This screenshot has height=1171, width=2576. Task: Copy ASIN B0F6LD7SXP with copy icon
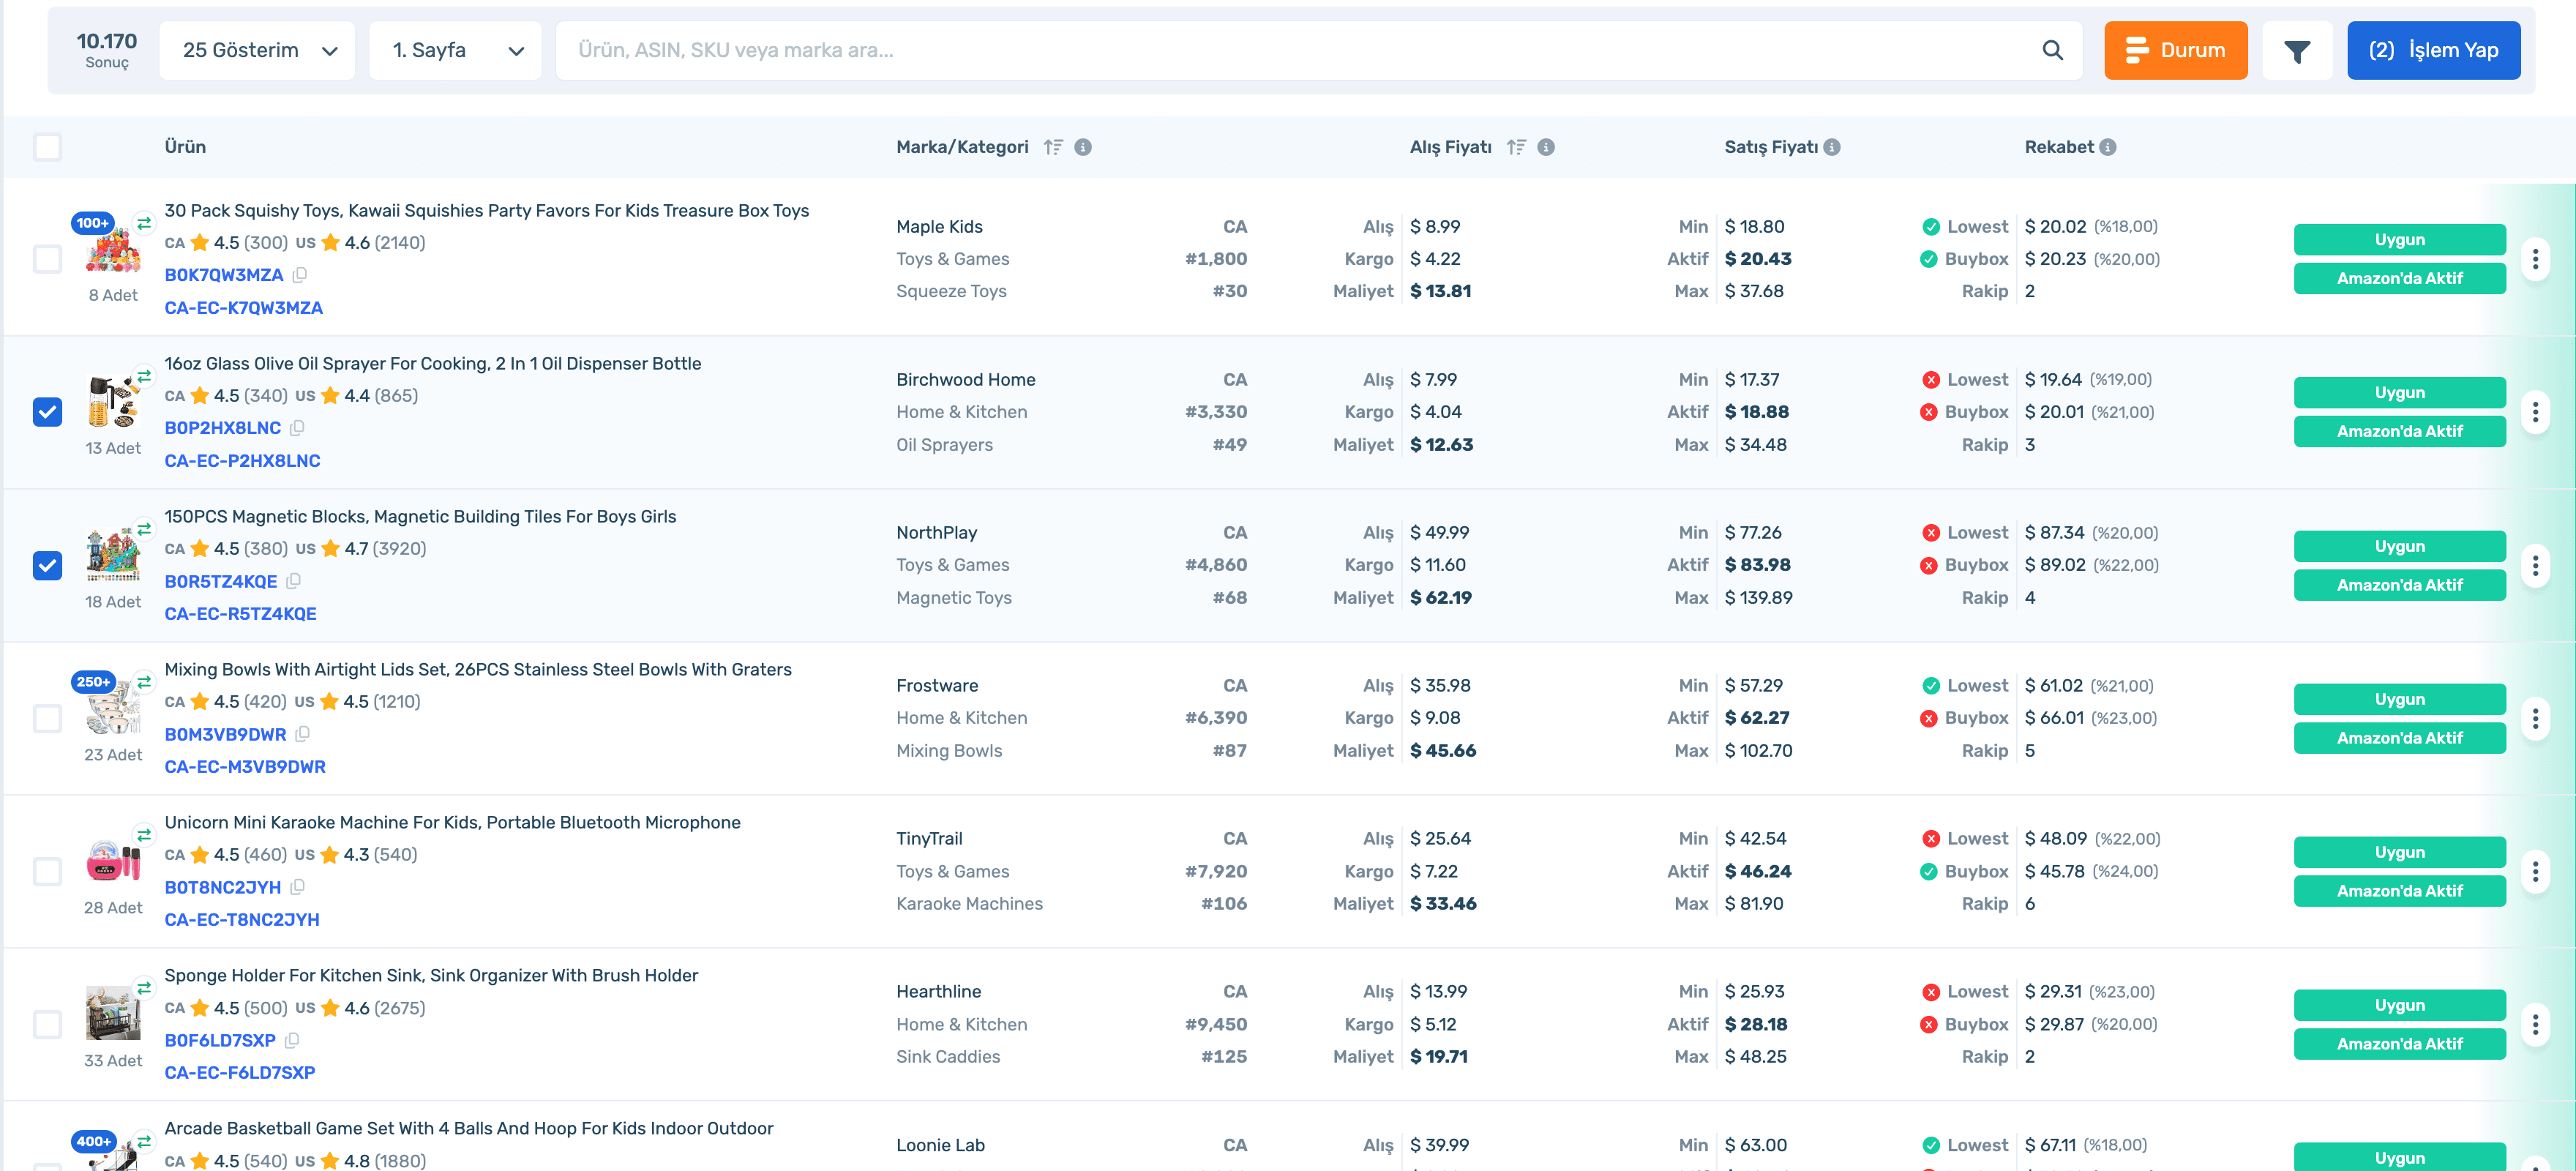[292, 1040]
